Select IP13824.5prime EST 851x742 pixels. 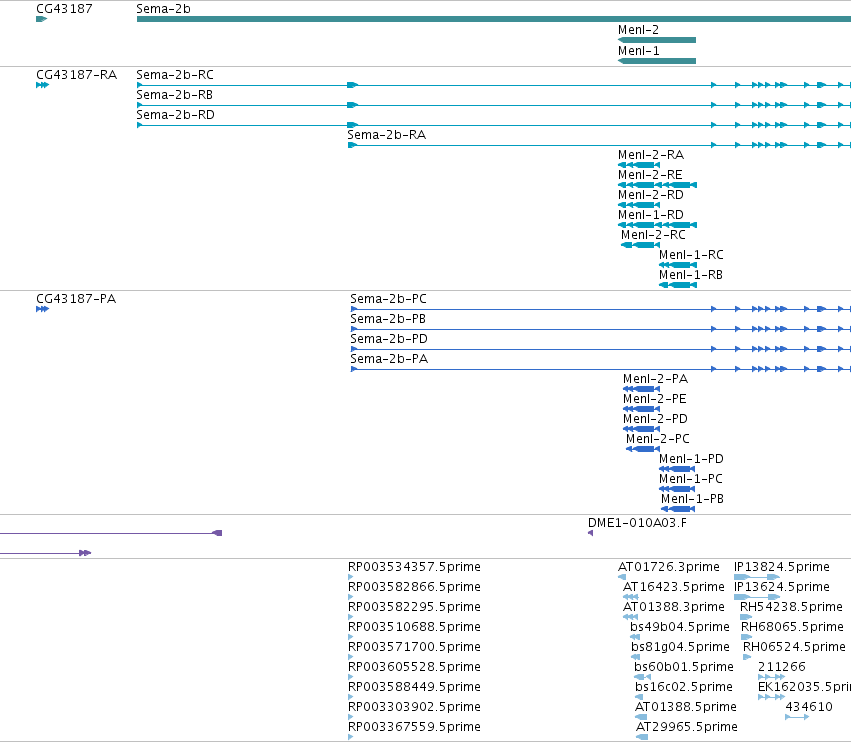(757, 577)
